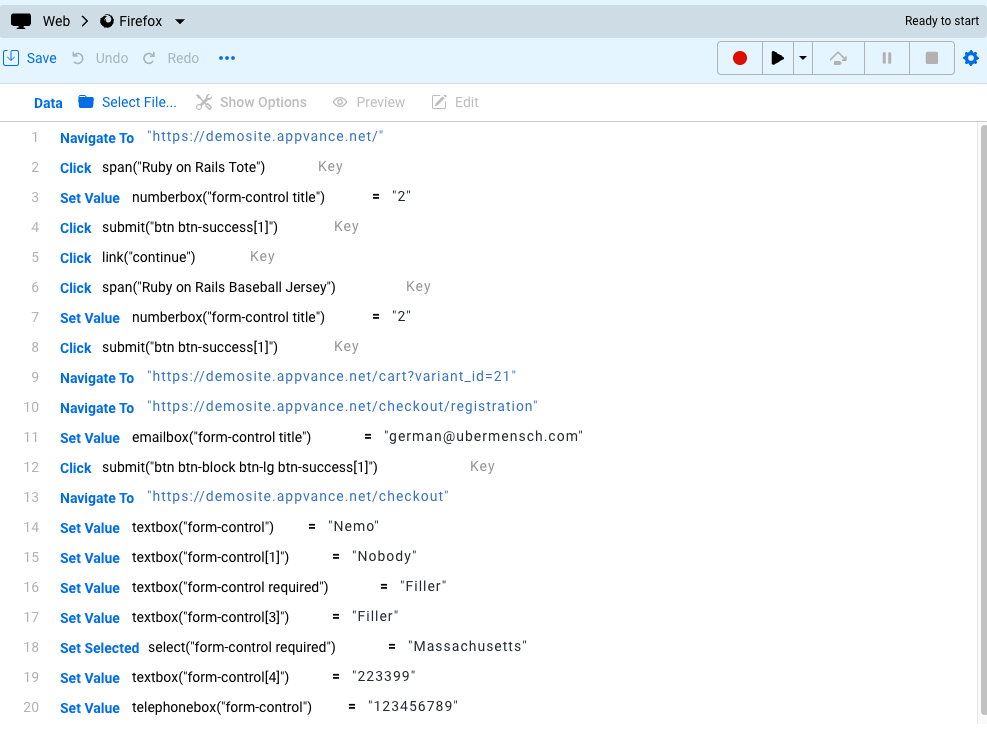Click the Set Selected action in step 18
This screenshot has height=731, width=987.
tap(99, 648)
